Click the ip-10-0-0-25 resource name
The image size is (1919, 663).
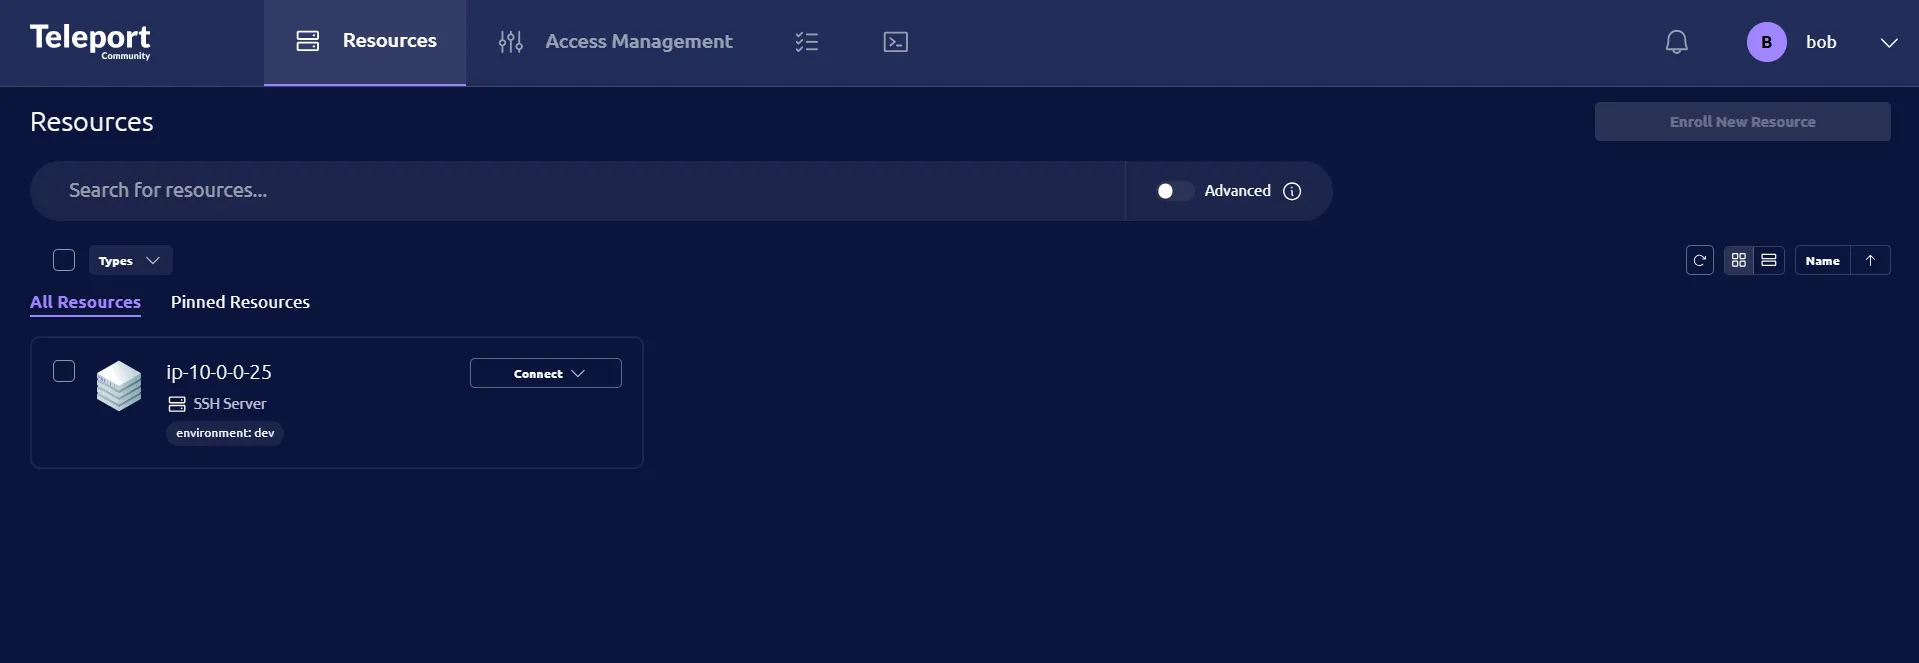click(x=219, y=372)
